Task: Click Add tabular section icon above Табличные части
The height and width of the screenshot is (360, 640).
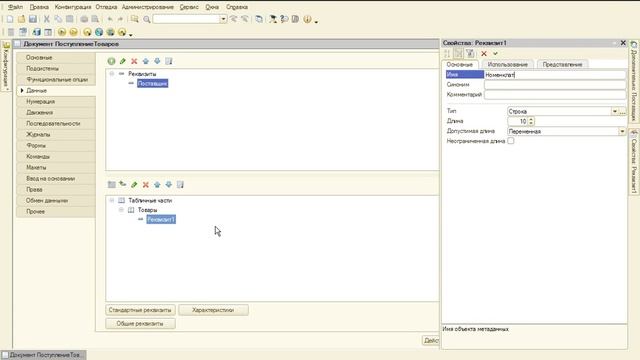Action: (111, 184)
